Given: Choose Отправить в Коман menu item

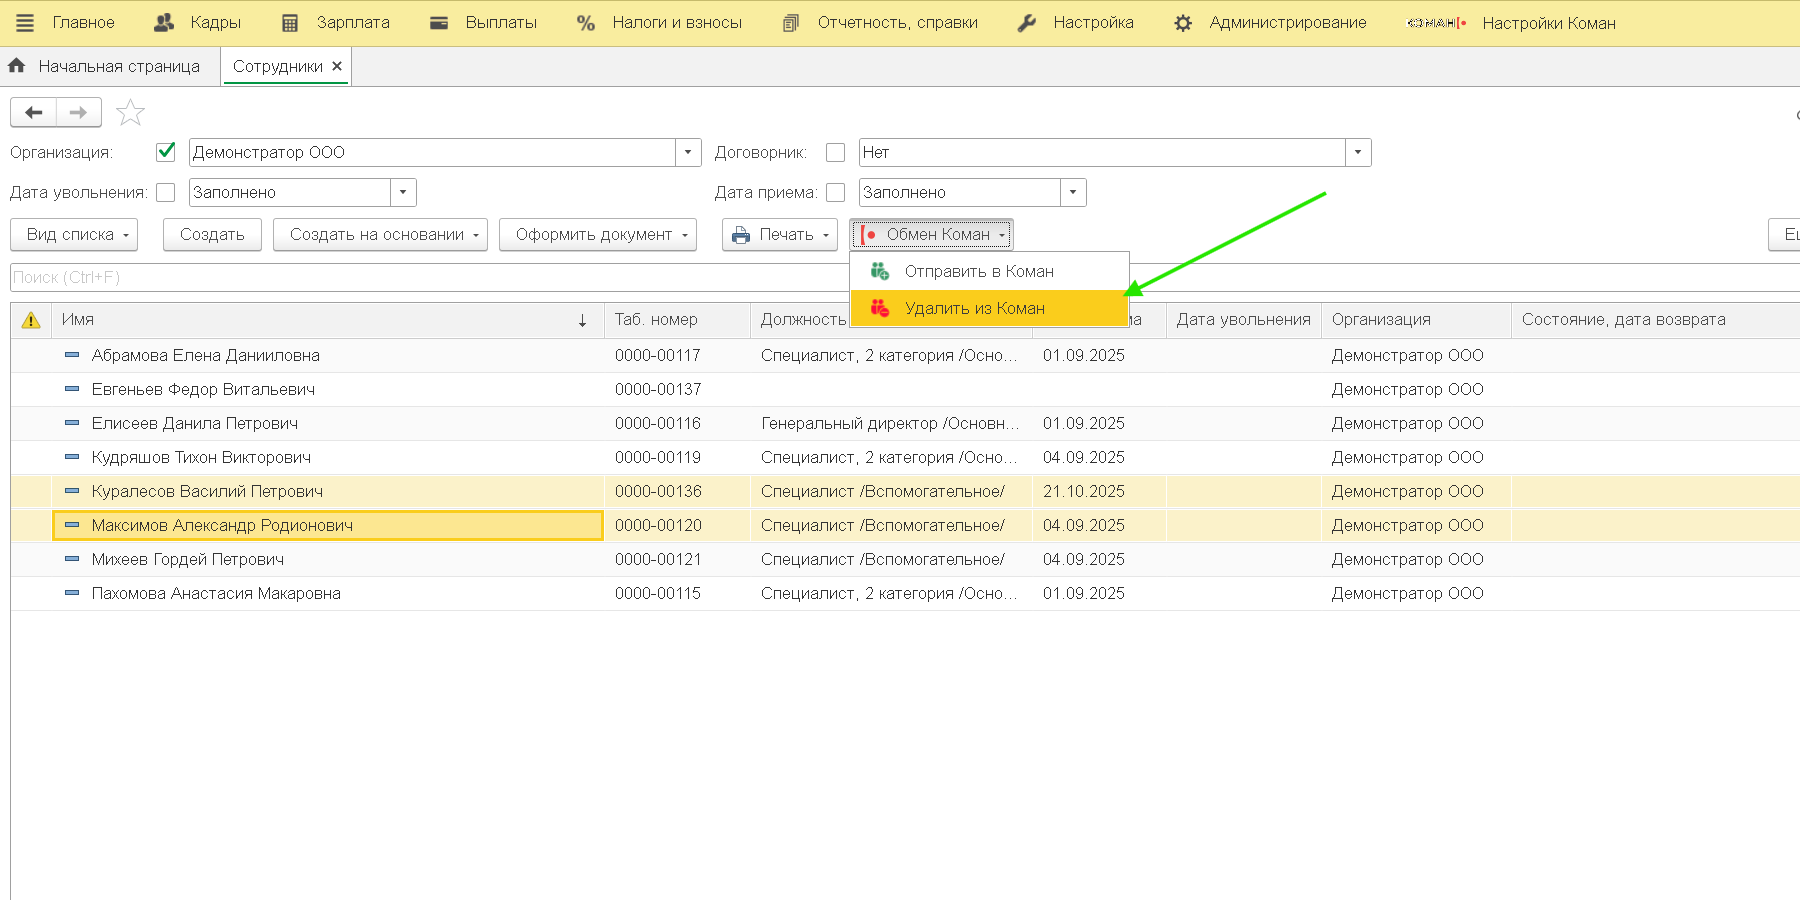Looking at the screenshot, I should pos(978,271).
